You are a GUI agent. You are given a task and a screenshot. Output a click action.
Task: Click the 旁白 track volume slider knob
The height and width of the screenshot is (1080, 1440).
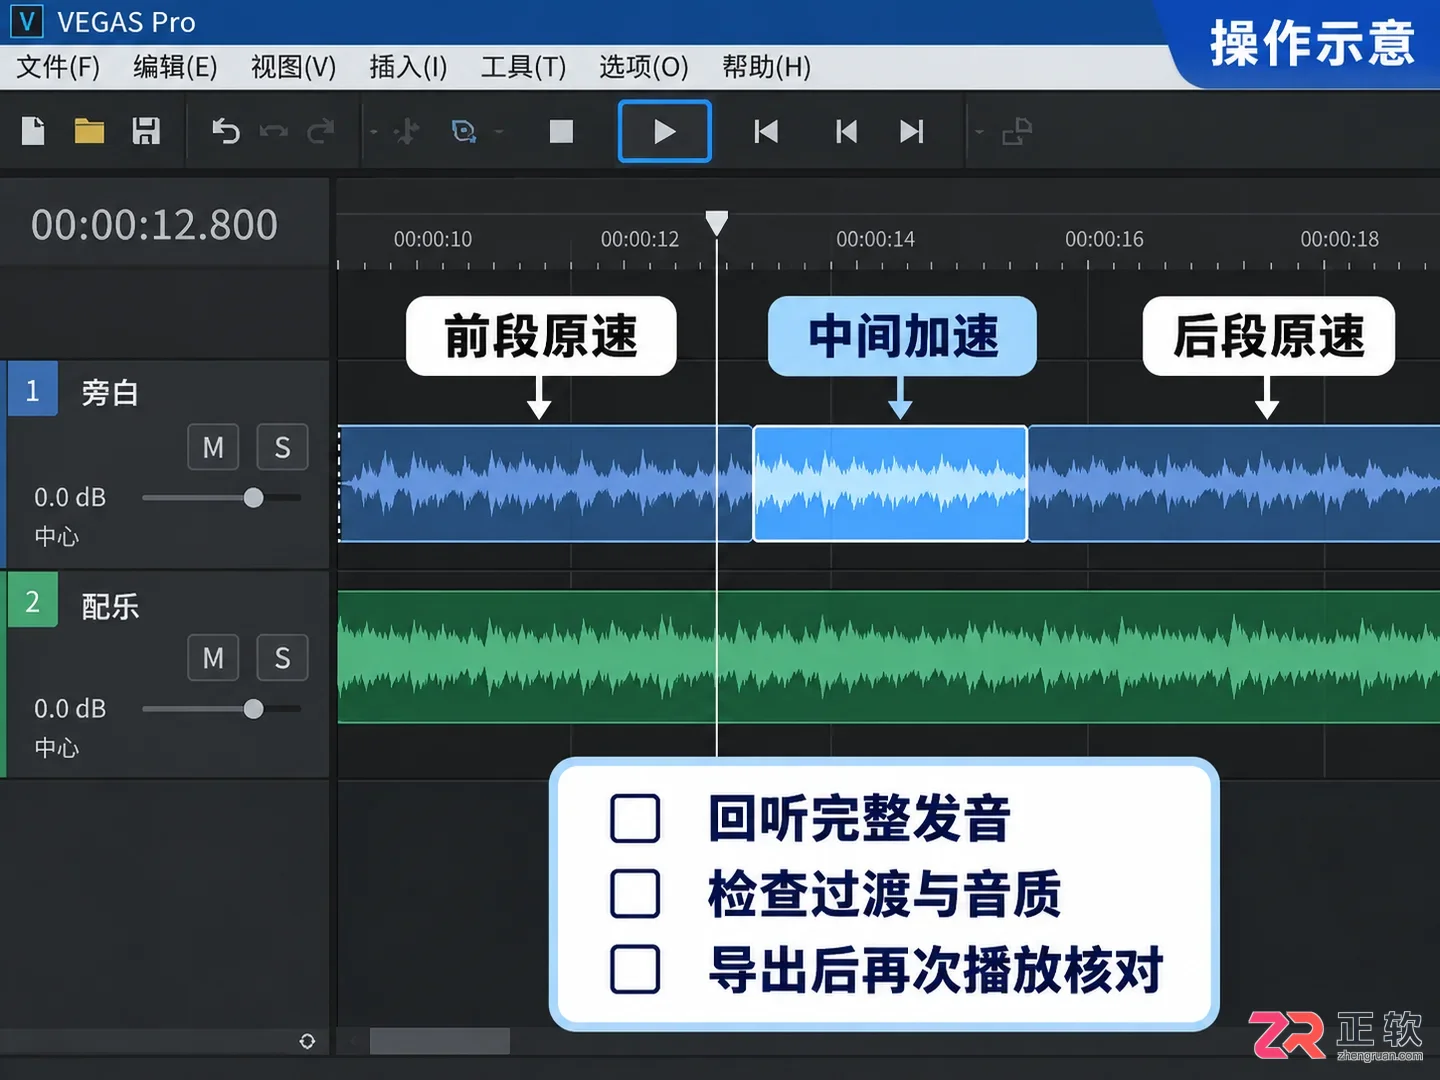(253, 497)
